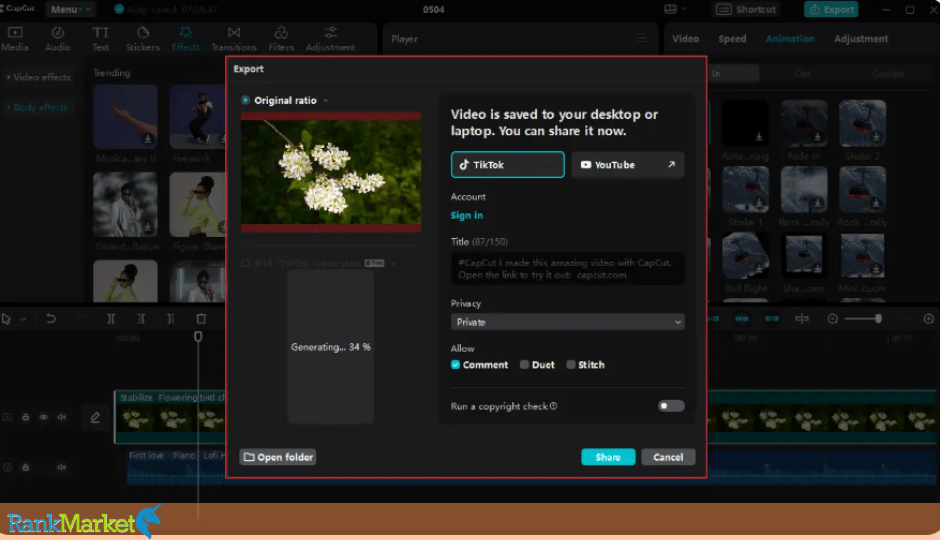The width and height of the screenshot is (940, 540).
Task: Expand the Video effects category
Action: pyautogui.click(x=39, y=77)
